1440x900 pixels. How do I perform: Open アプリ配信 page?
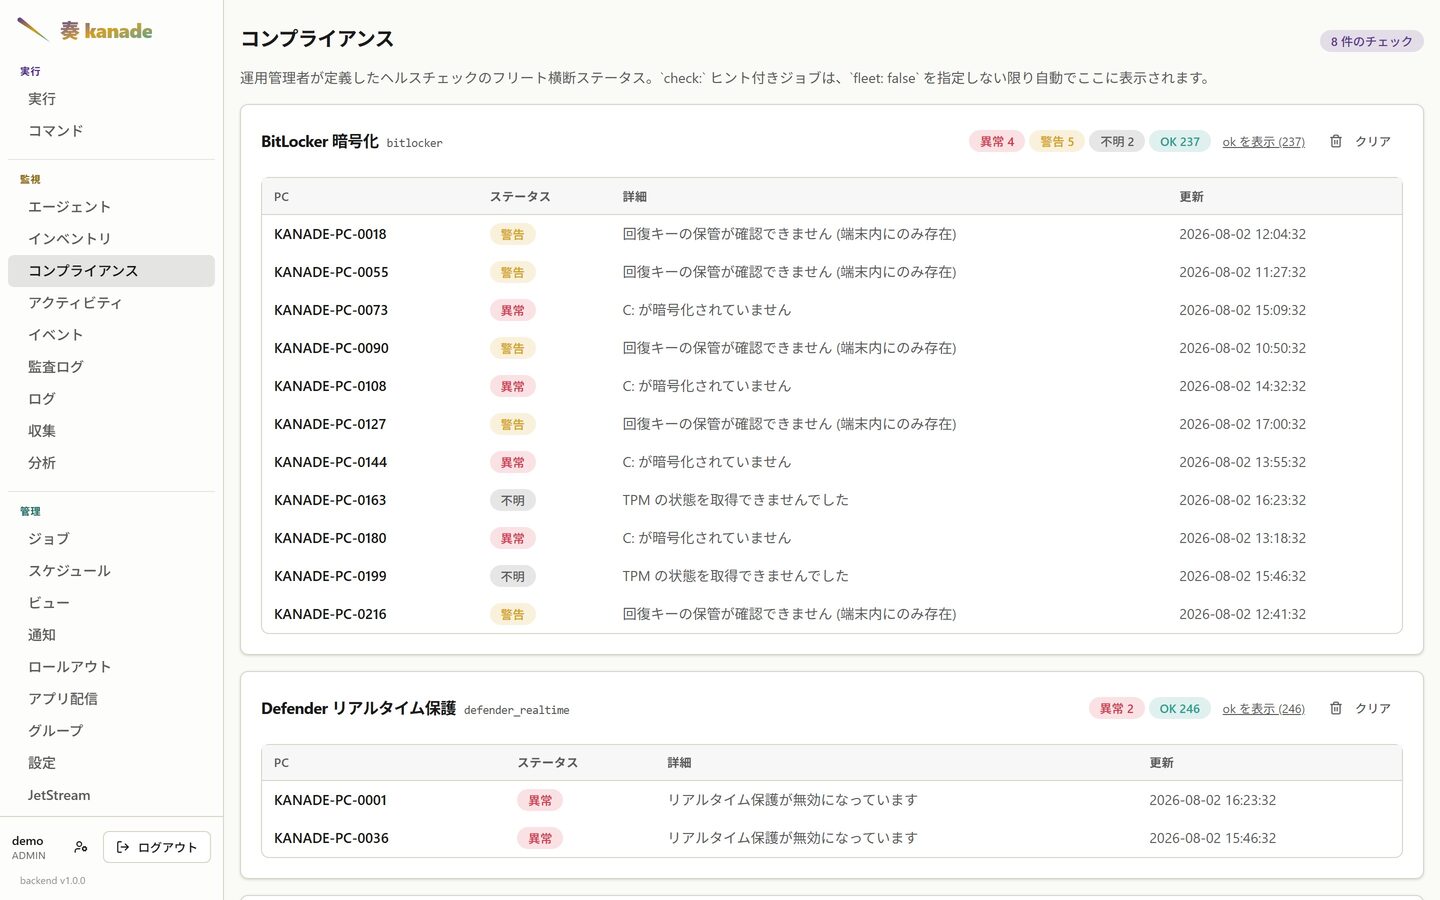111,699
